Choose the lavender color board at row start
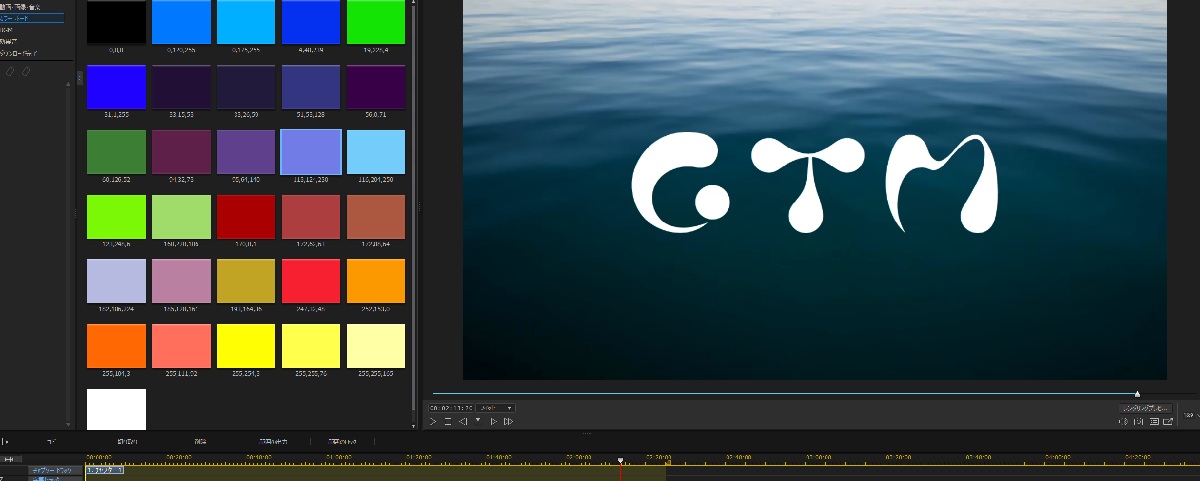Viewport: 1200px width, 481px height. tap(116, 281)
